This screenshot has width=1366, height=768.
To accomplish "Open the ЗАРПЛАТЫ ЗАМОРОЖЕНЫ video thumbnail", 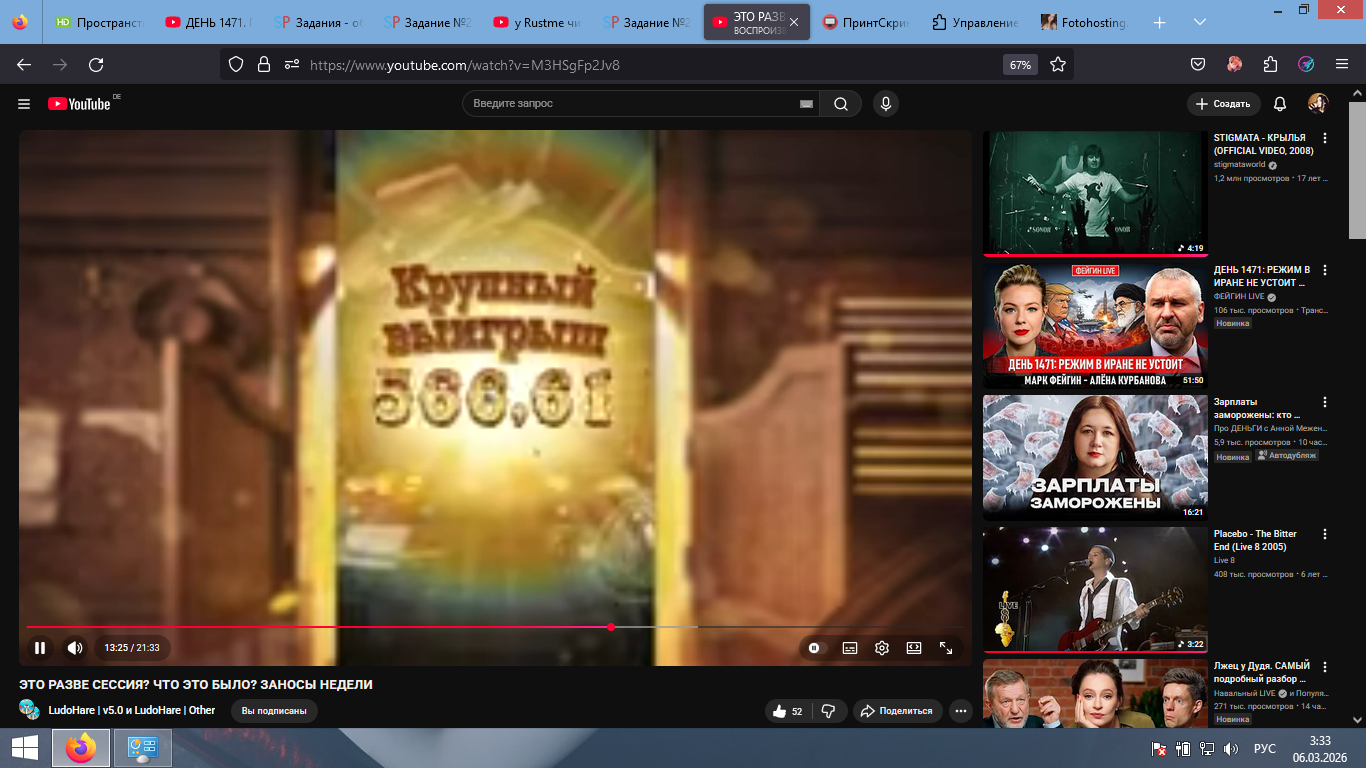I will 1095,458.
